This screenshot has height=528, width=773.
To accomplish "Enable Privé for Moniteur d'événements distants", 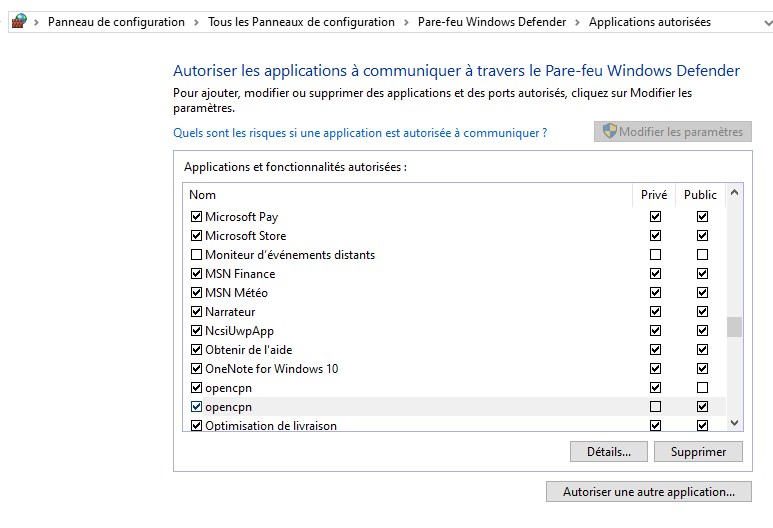I will point(655,254).
